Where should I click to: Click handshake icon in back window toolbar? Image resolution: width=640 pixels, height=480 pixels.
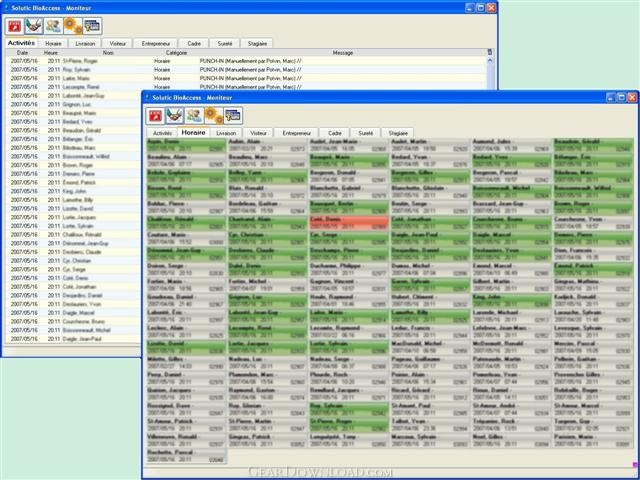pyautogui.click(x=34, y=26)
